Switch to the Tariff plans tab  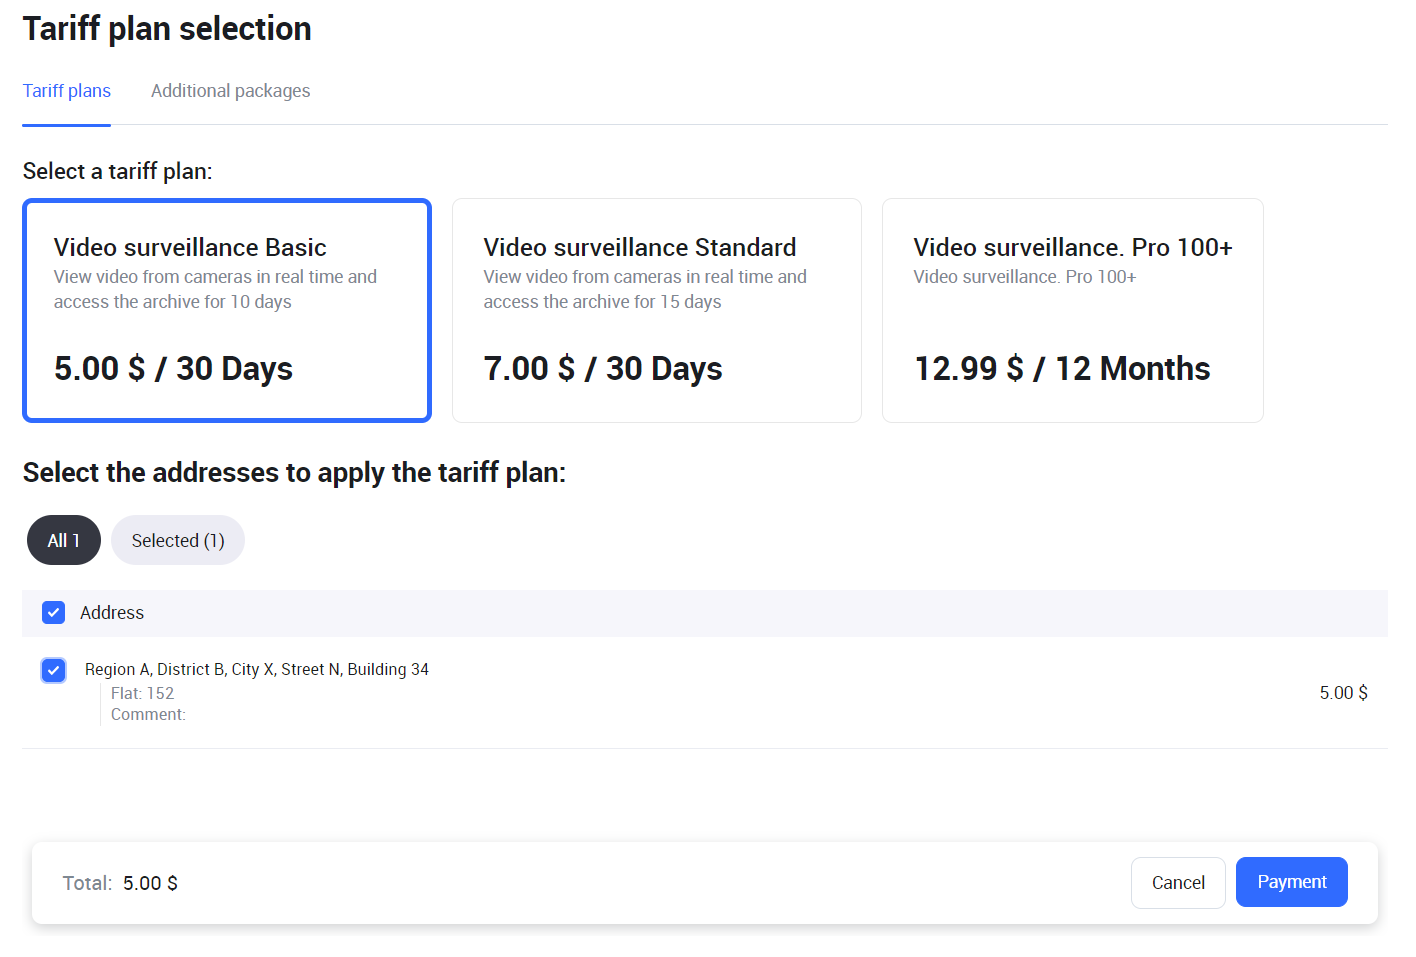coord(67,91)
